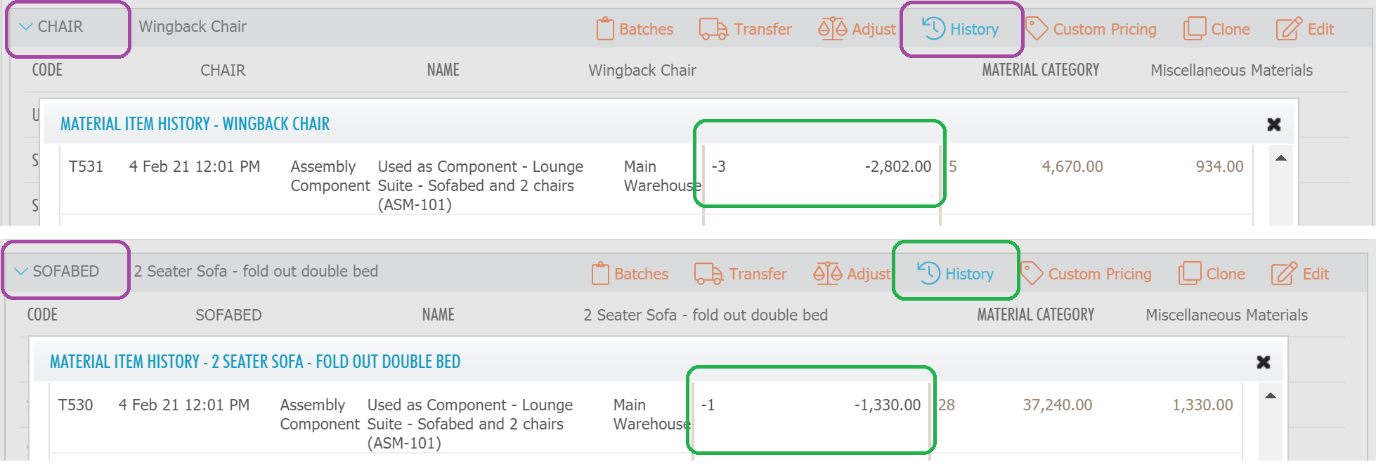This screenshot has height=474, width=1376.
Task: Click Adjust scales icon for CHAIR item
Action: click(x=832, y=29)
